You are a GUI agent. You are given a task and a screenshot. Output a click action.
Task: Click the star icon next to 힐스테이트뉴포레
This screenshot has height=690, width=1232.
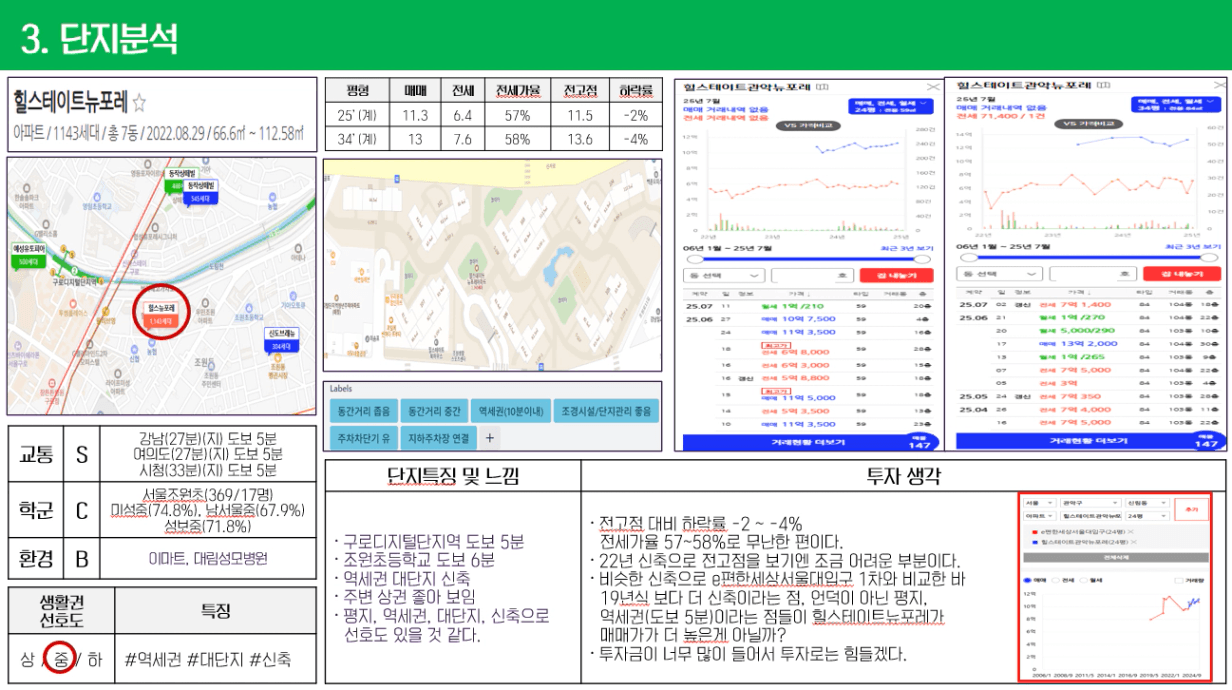click(x=140, y=102)
